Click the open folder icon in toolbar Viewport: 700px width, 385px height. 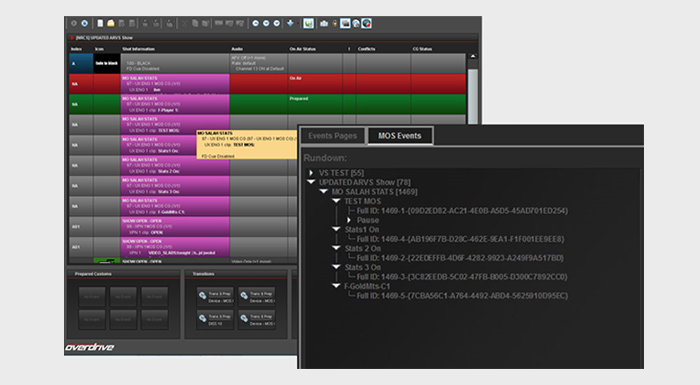pyautogui.click(x=111, y=23)
